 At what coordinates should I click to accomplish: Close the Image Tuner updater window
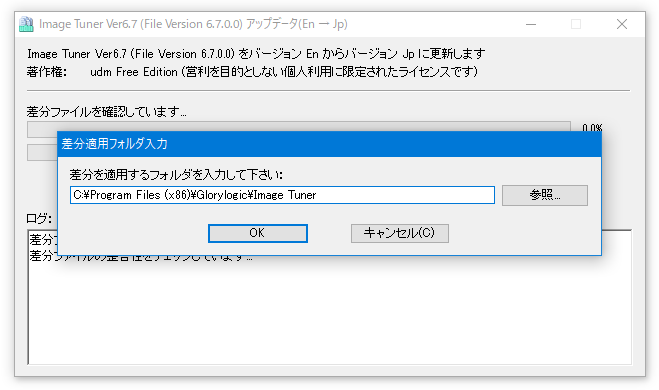click(x=622, y=24)
